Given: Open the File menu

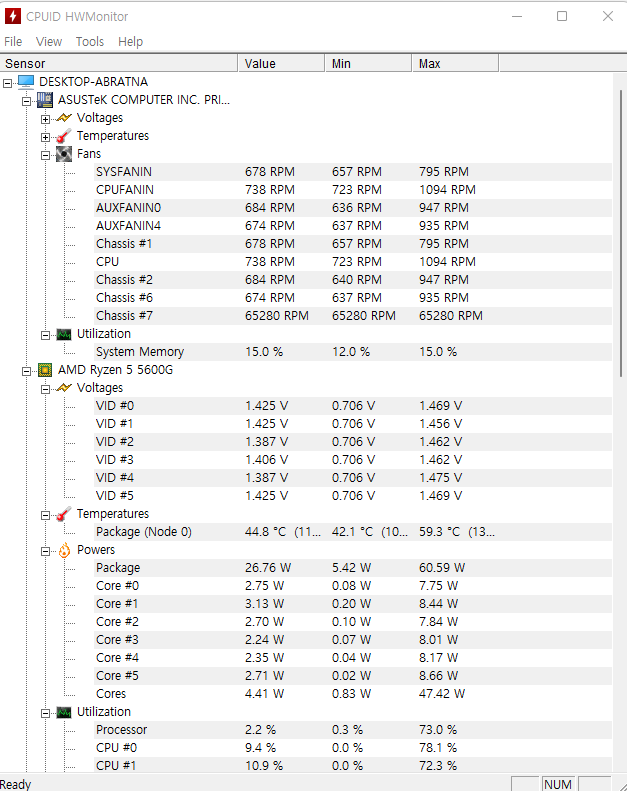Looking at the screenshot, I should tap(13, 41).
